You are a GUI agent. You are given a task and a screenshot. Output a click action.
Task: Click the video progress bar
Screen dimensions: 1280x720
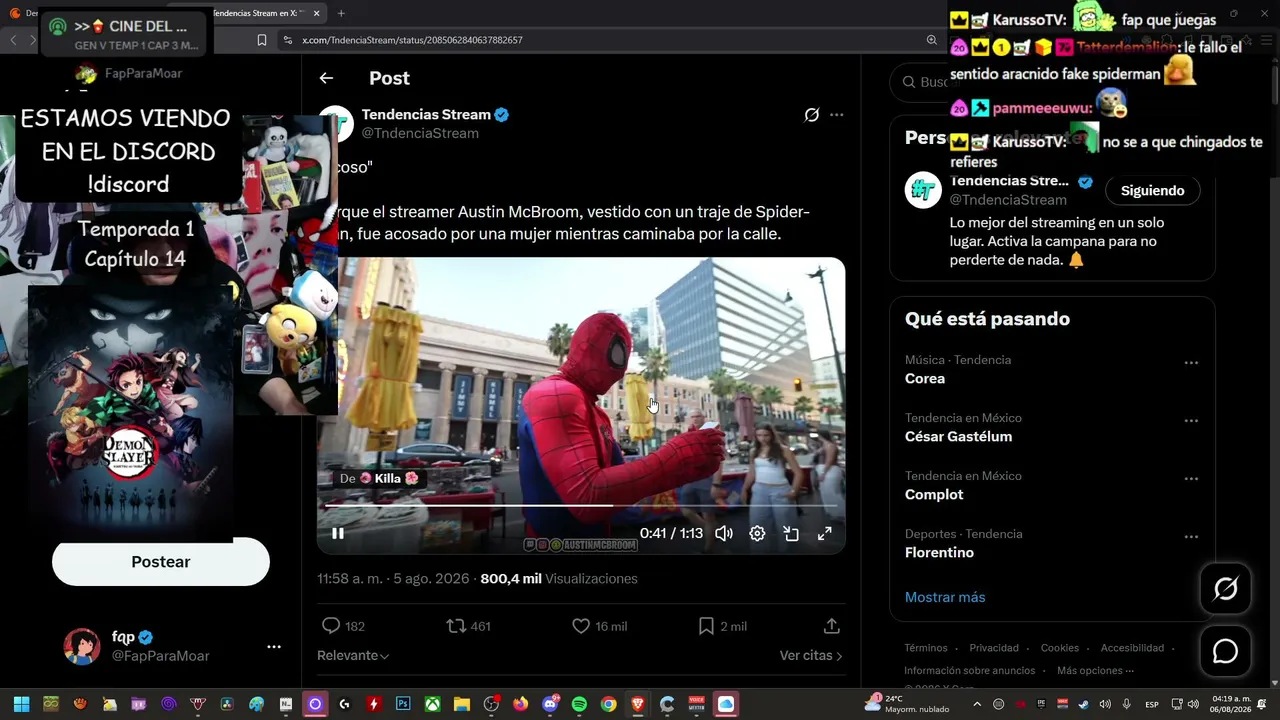581,505
